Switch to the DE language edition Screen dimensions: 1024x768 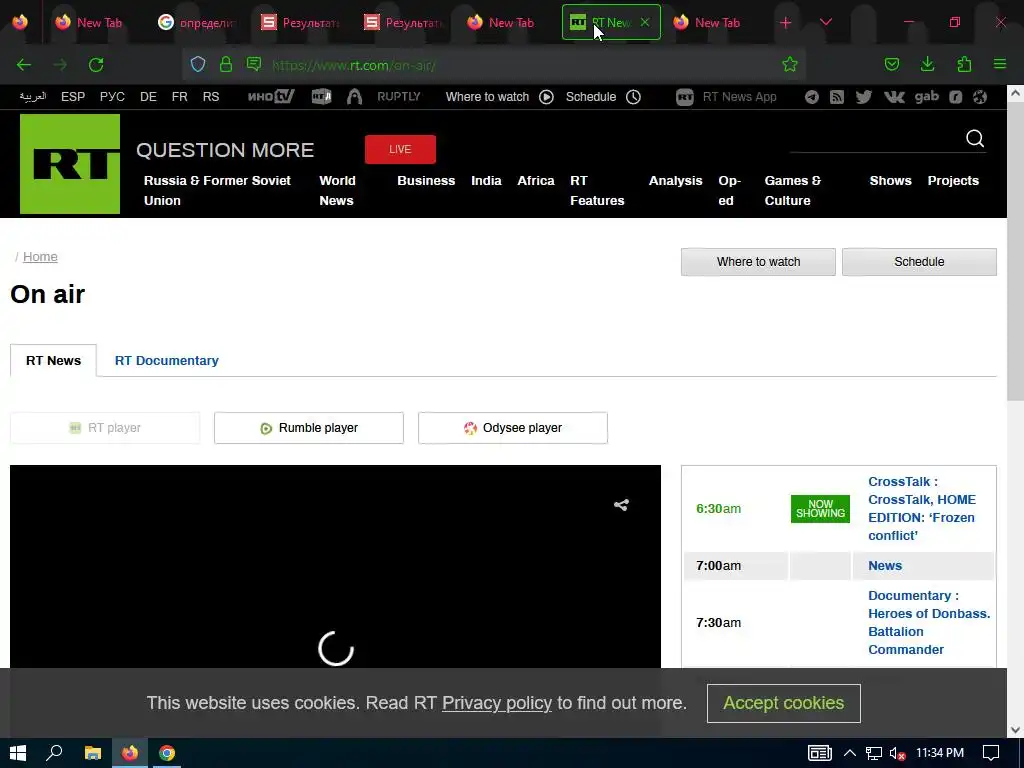click(148, 97)
